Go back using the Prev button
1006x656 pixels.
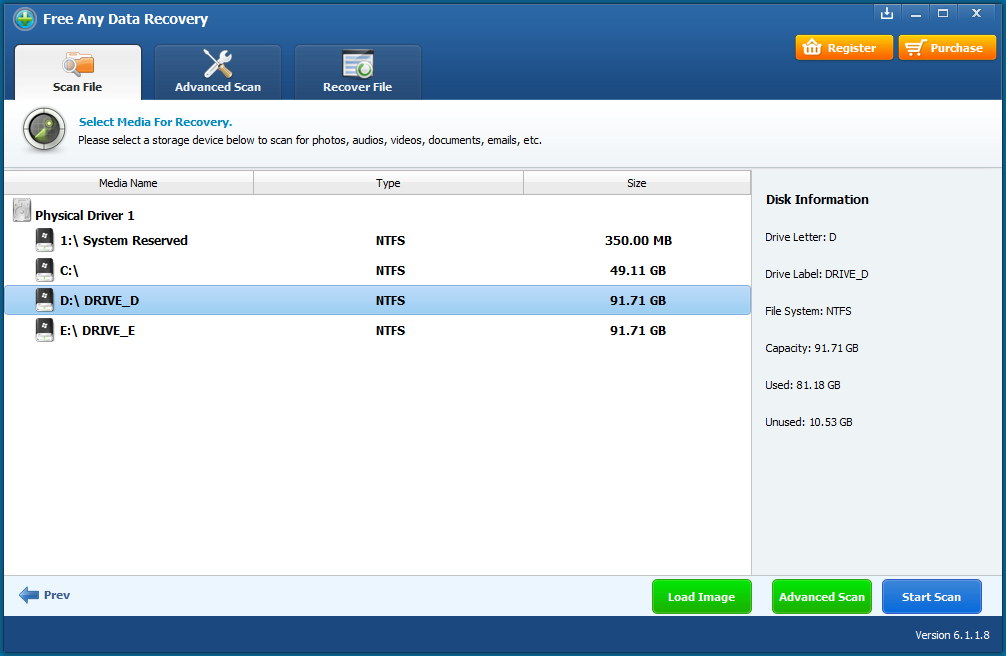(44, 595)
